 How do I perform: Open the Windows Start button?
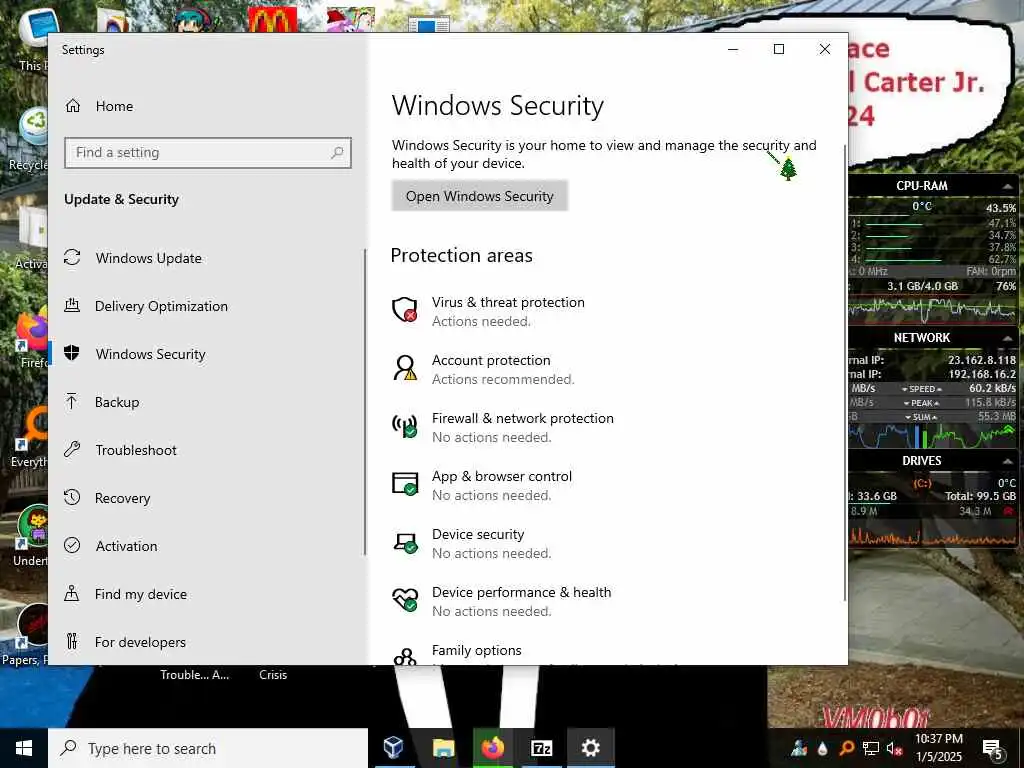(x=24, y=748)
